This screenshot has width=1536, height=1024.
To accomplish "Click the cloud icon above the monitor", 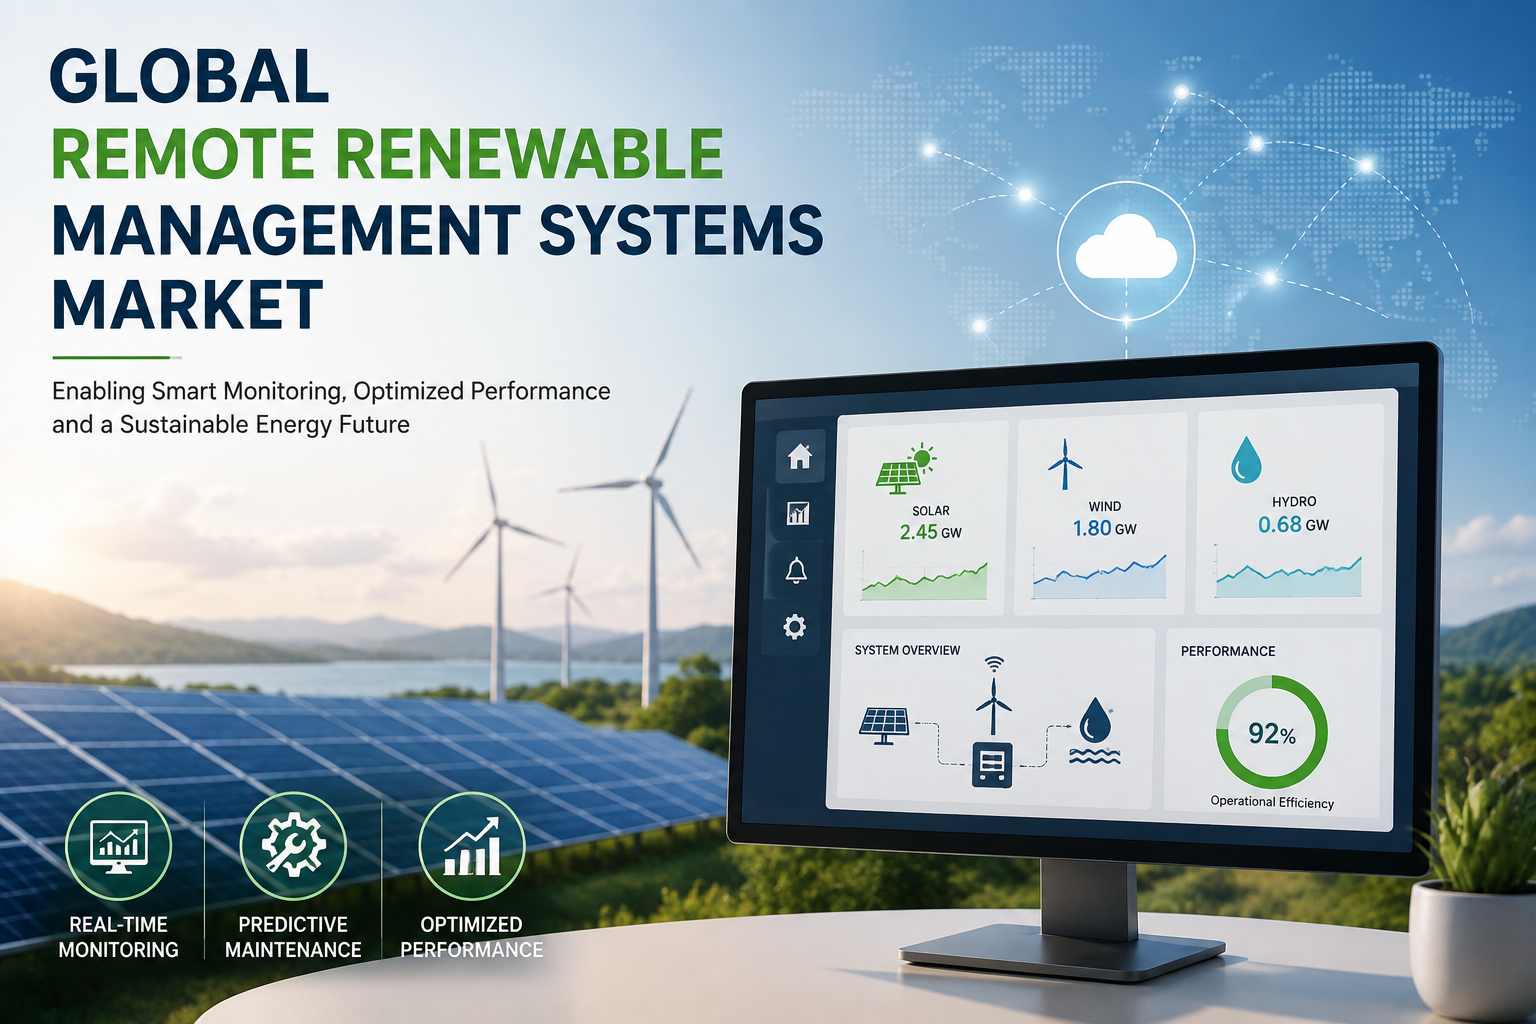I will point(1126,246).
